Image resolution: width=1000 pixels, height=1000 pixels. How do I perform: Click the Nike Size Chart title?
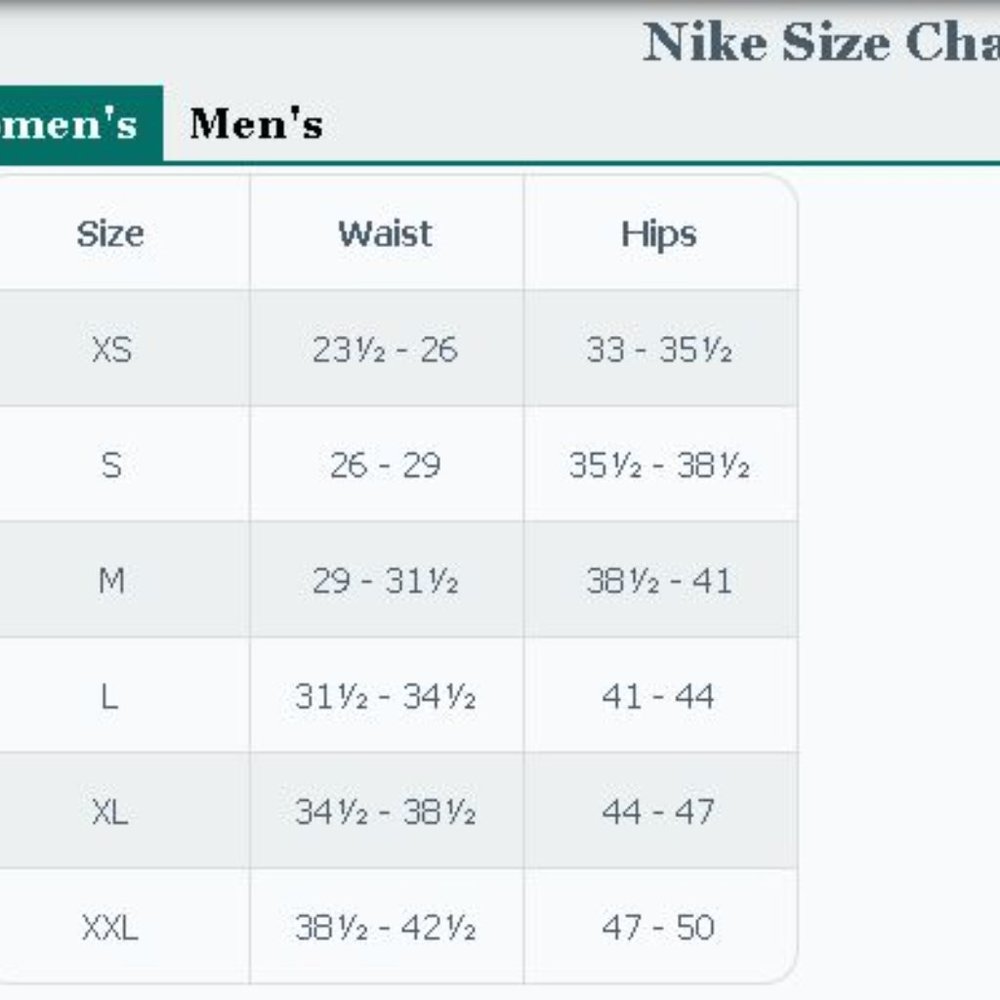click(x=830, y=42)
